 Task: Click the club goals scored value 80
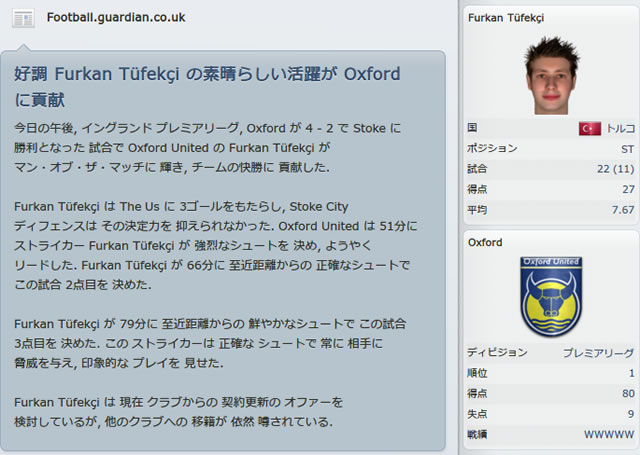coord(628,393)
